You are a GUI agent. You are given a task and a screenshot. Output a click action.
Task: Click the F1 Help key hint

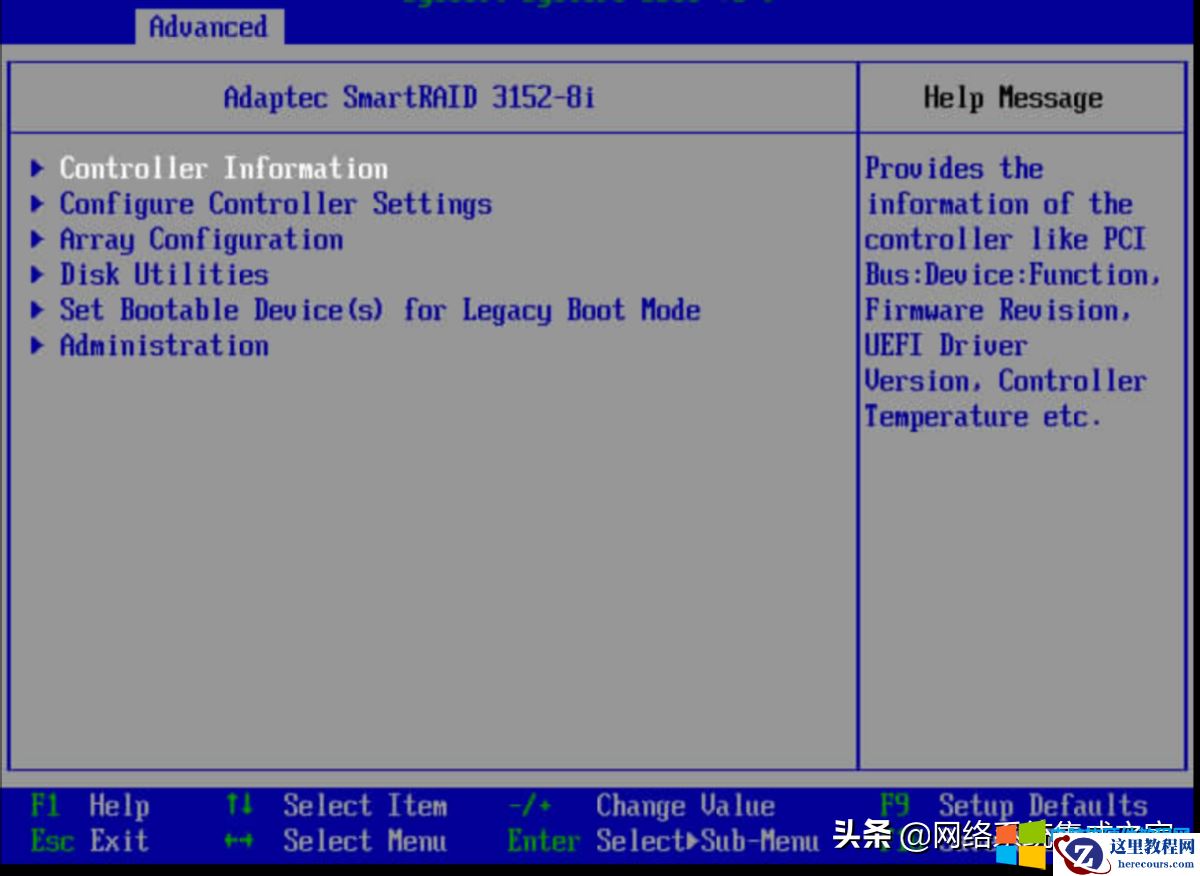pos(90,805)
